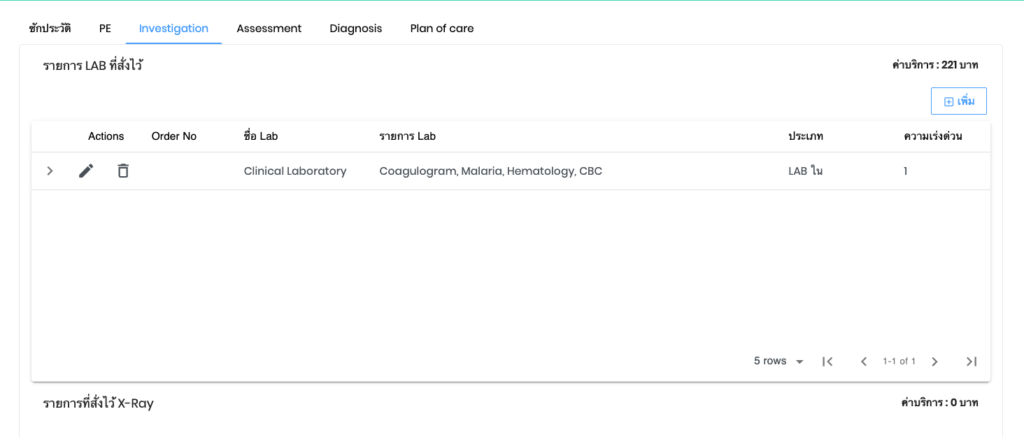Click the รายการ Lab column header

407,136
